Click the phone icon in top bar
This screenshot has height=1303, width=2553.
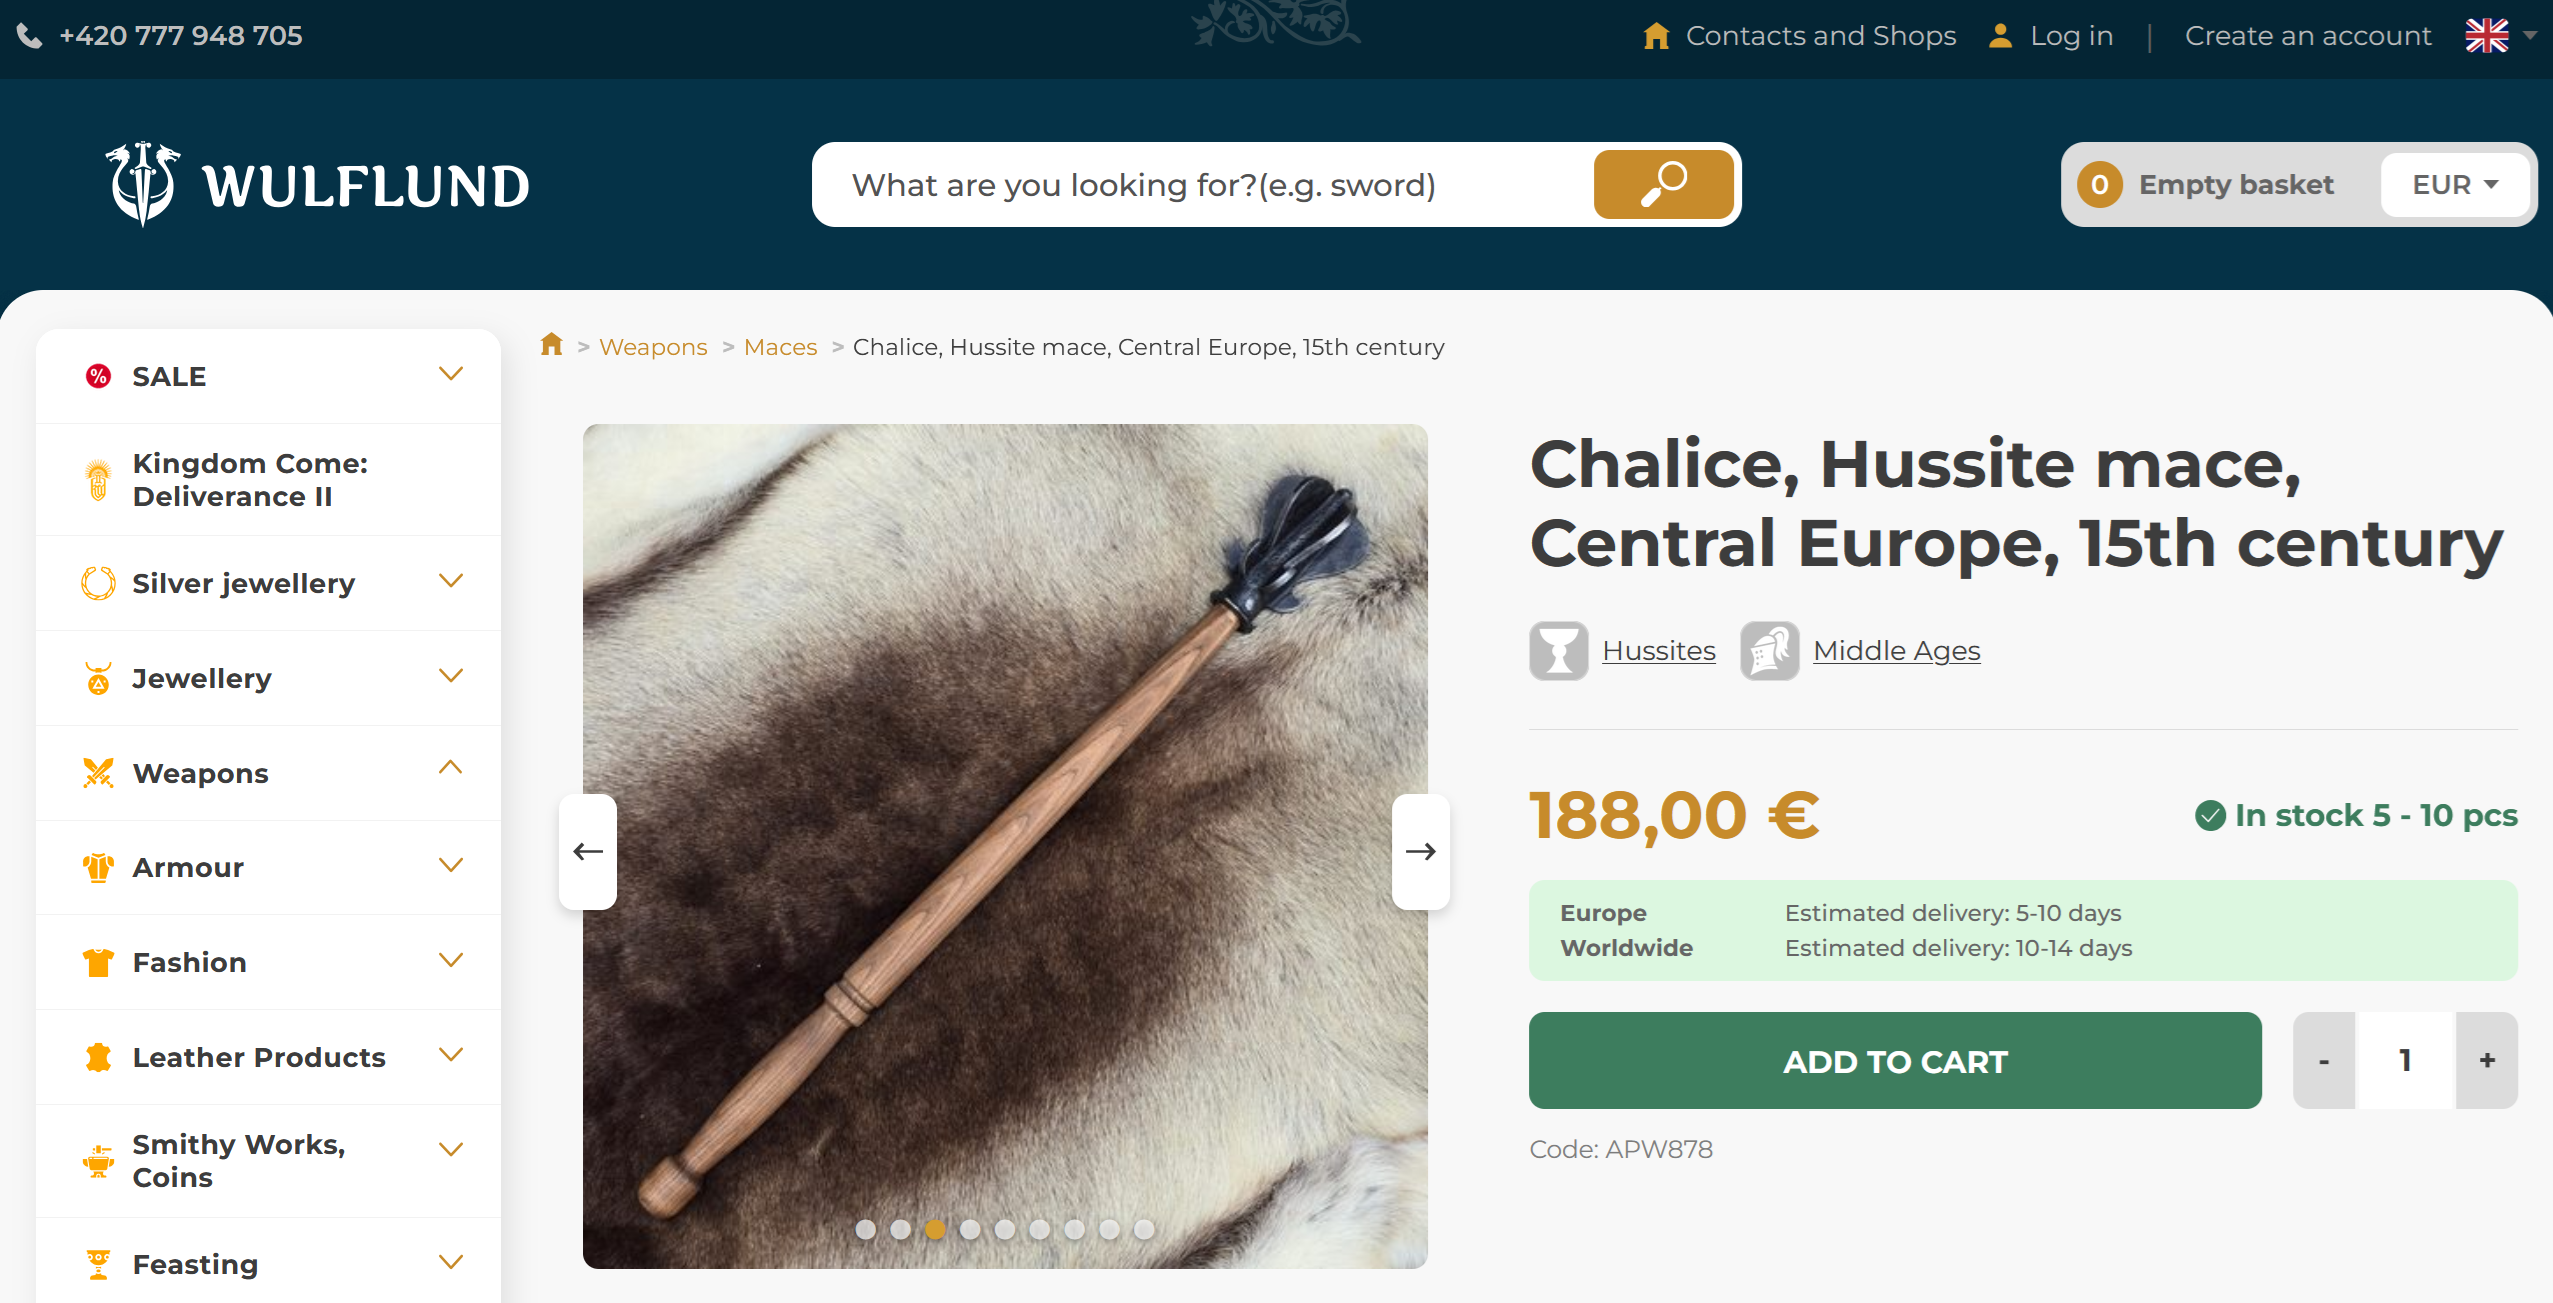coord(30,36)
